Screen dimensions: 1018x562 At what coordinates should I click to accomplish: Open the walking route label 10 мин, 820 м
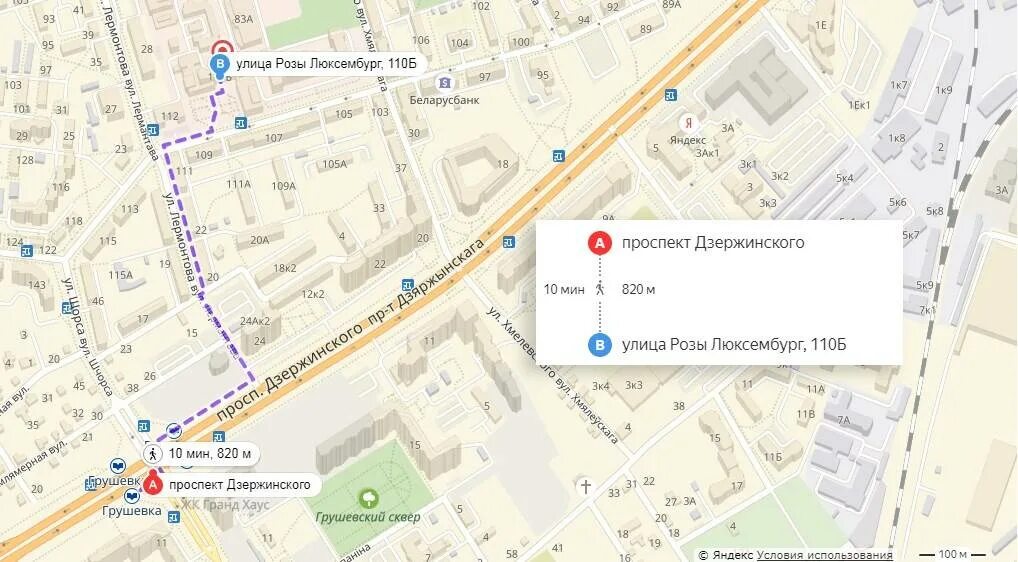point(201,454)
